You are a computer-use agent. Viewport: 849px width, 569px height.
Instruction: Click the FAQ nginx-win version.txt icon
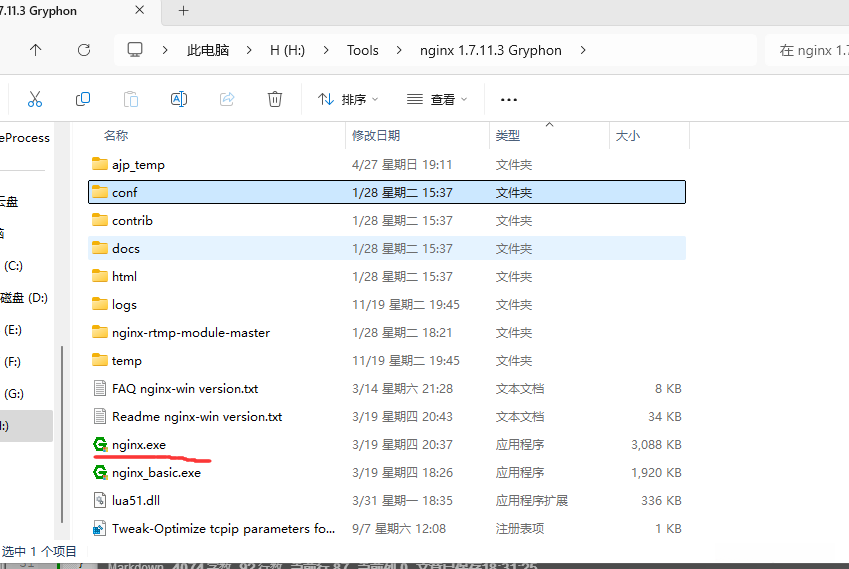(x=100, y=388)
